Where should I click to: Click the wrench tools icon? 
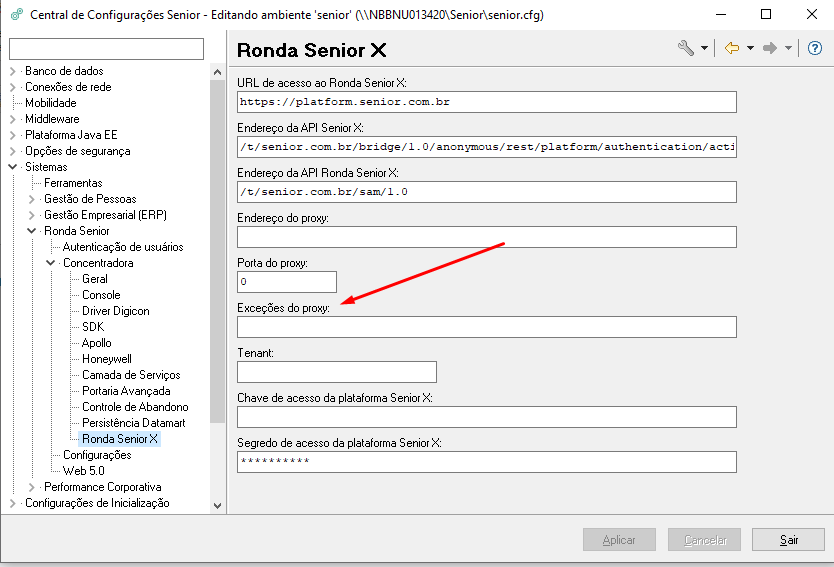[x=686, y=48]
